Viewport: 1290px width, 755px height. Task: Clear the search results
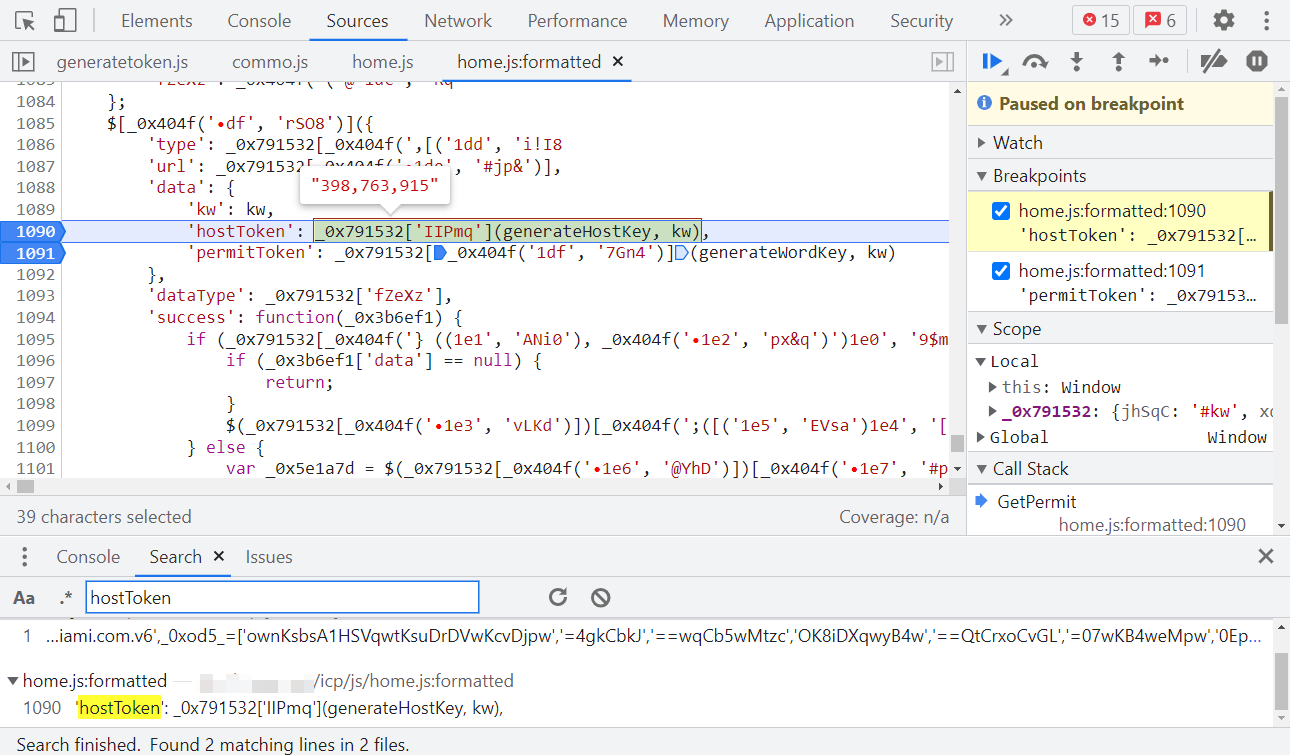(x=600, y=597)
